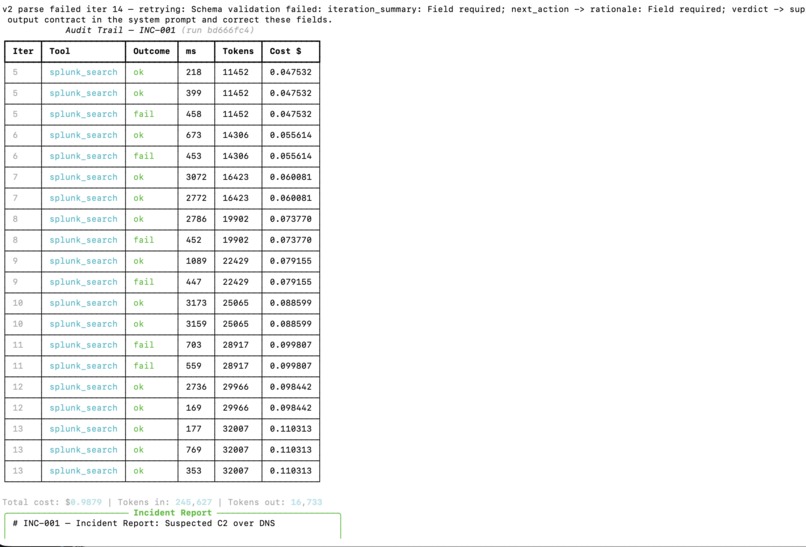Screen dimensions: 806x547
Task: Click cost "0.098442" in the 169 ms row
Action: (x=290, y=408)
